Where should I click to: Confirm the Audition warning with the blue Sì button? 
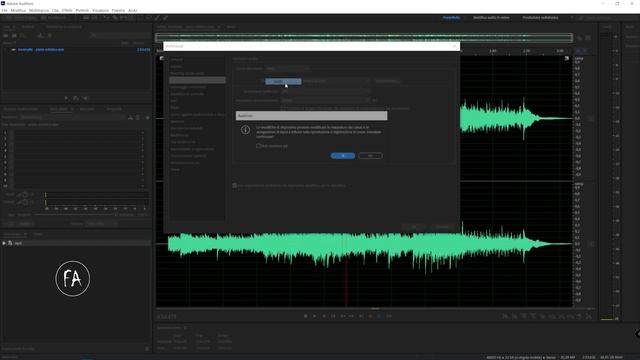pos(343,156)
